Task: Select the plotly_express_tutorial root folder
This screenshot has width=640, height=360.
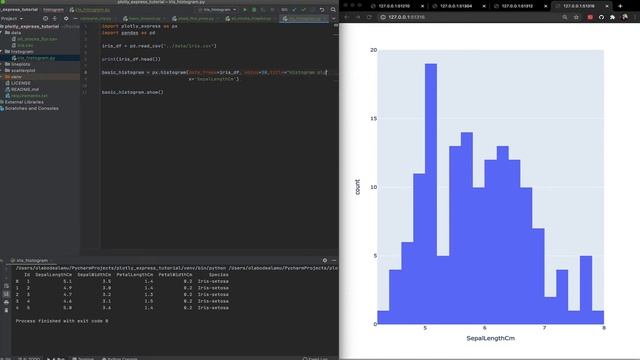Action: tap(31, 26)
